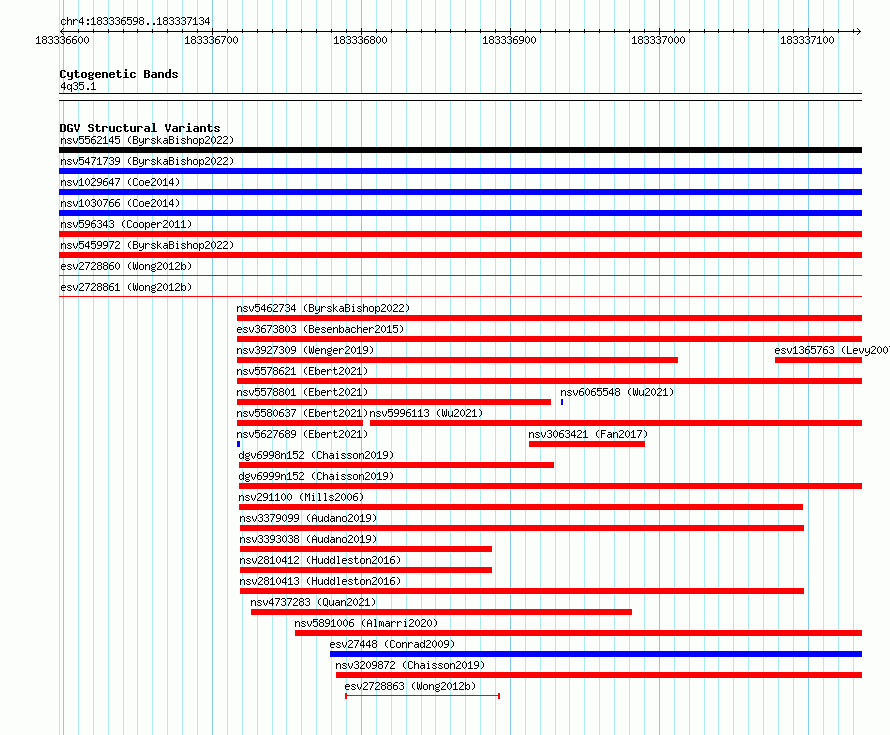Select the red nsv5580637 variant bar
Image resolution: width=890 pixels, height=735 pixels.
pos(300,423)
